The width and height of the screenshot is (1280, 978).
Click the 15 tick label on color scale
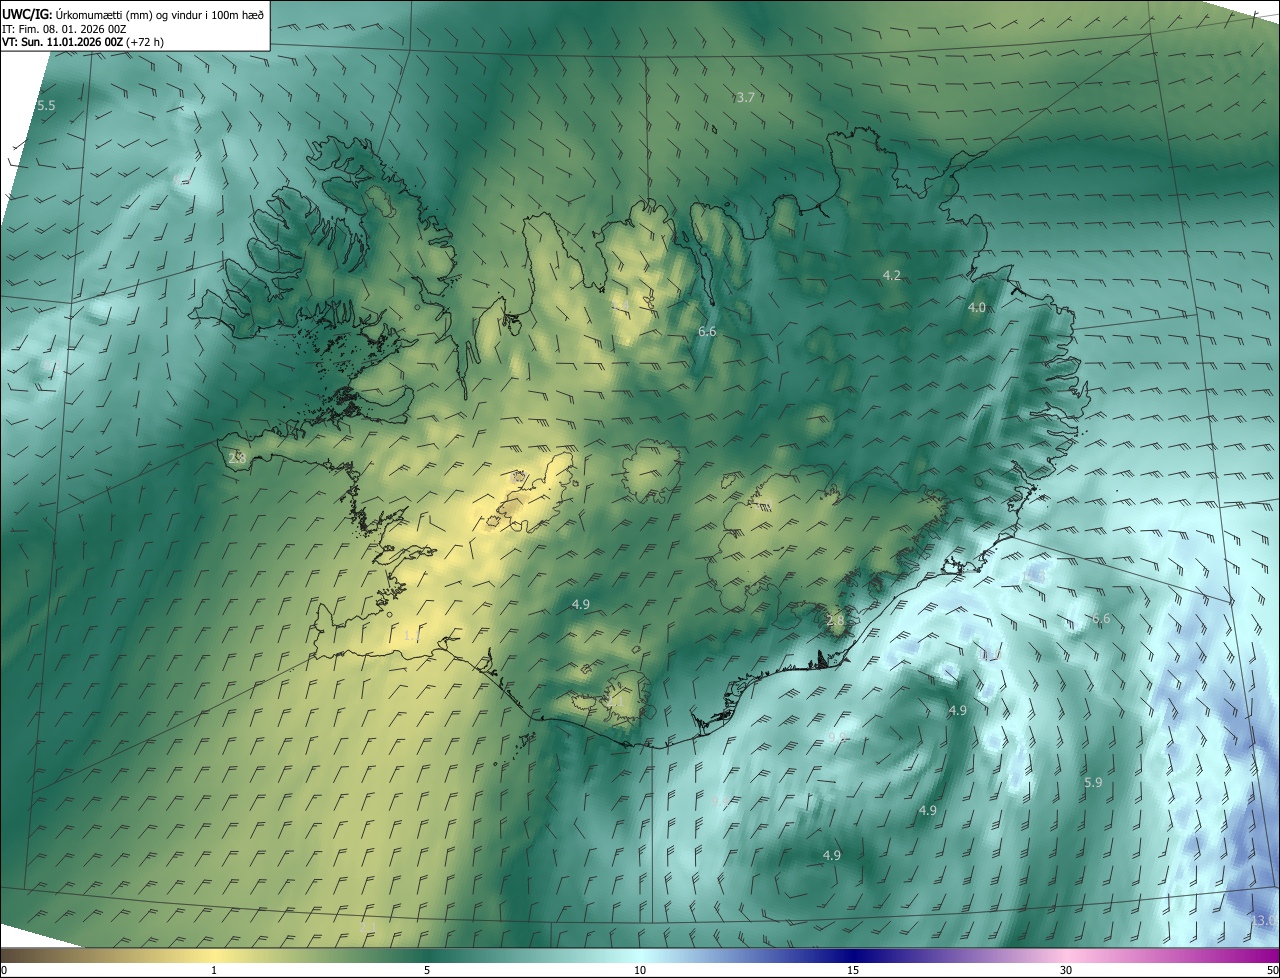(x=853, y=970)
